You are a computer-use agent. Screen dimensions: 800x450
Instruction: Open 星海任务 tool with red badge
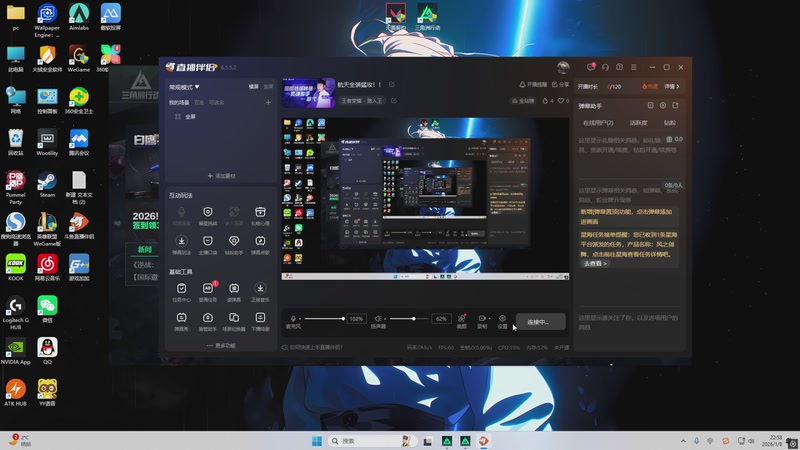pos(208,292)
